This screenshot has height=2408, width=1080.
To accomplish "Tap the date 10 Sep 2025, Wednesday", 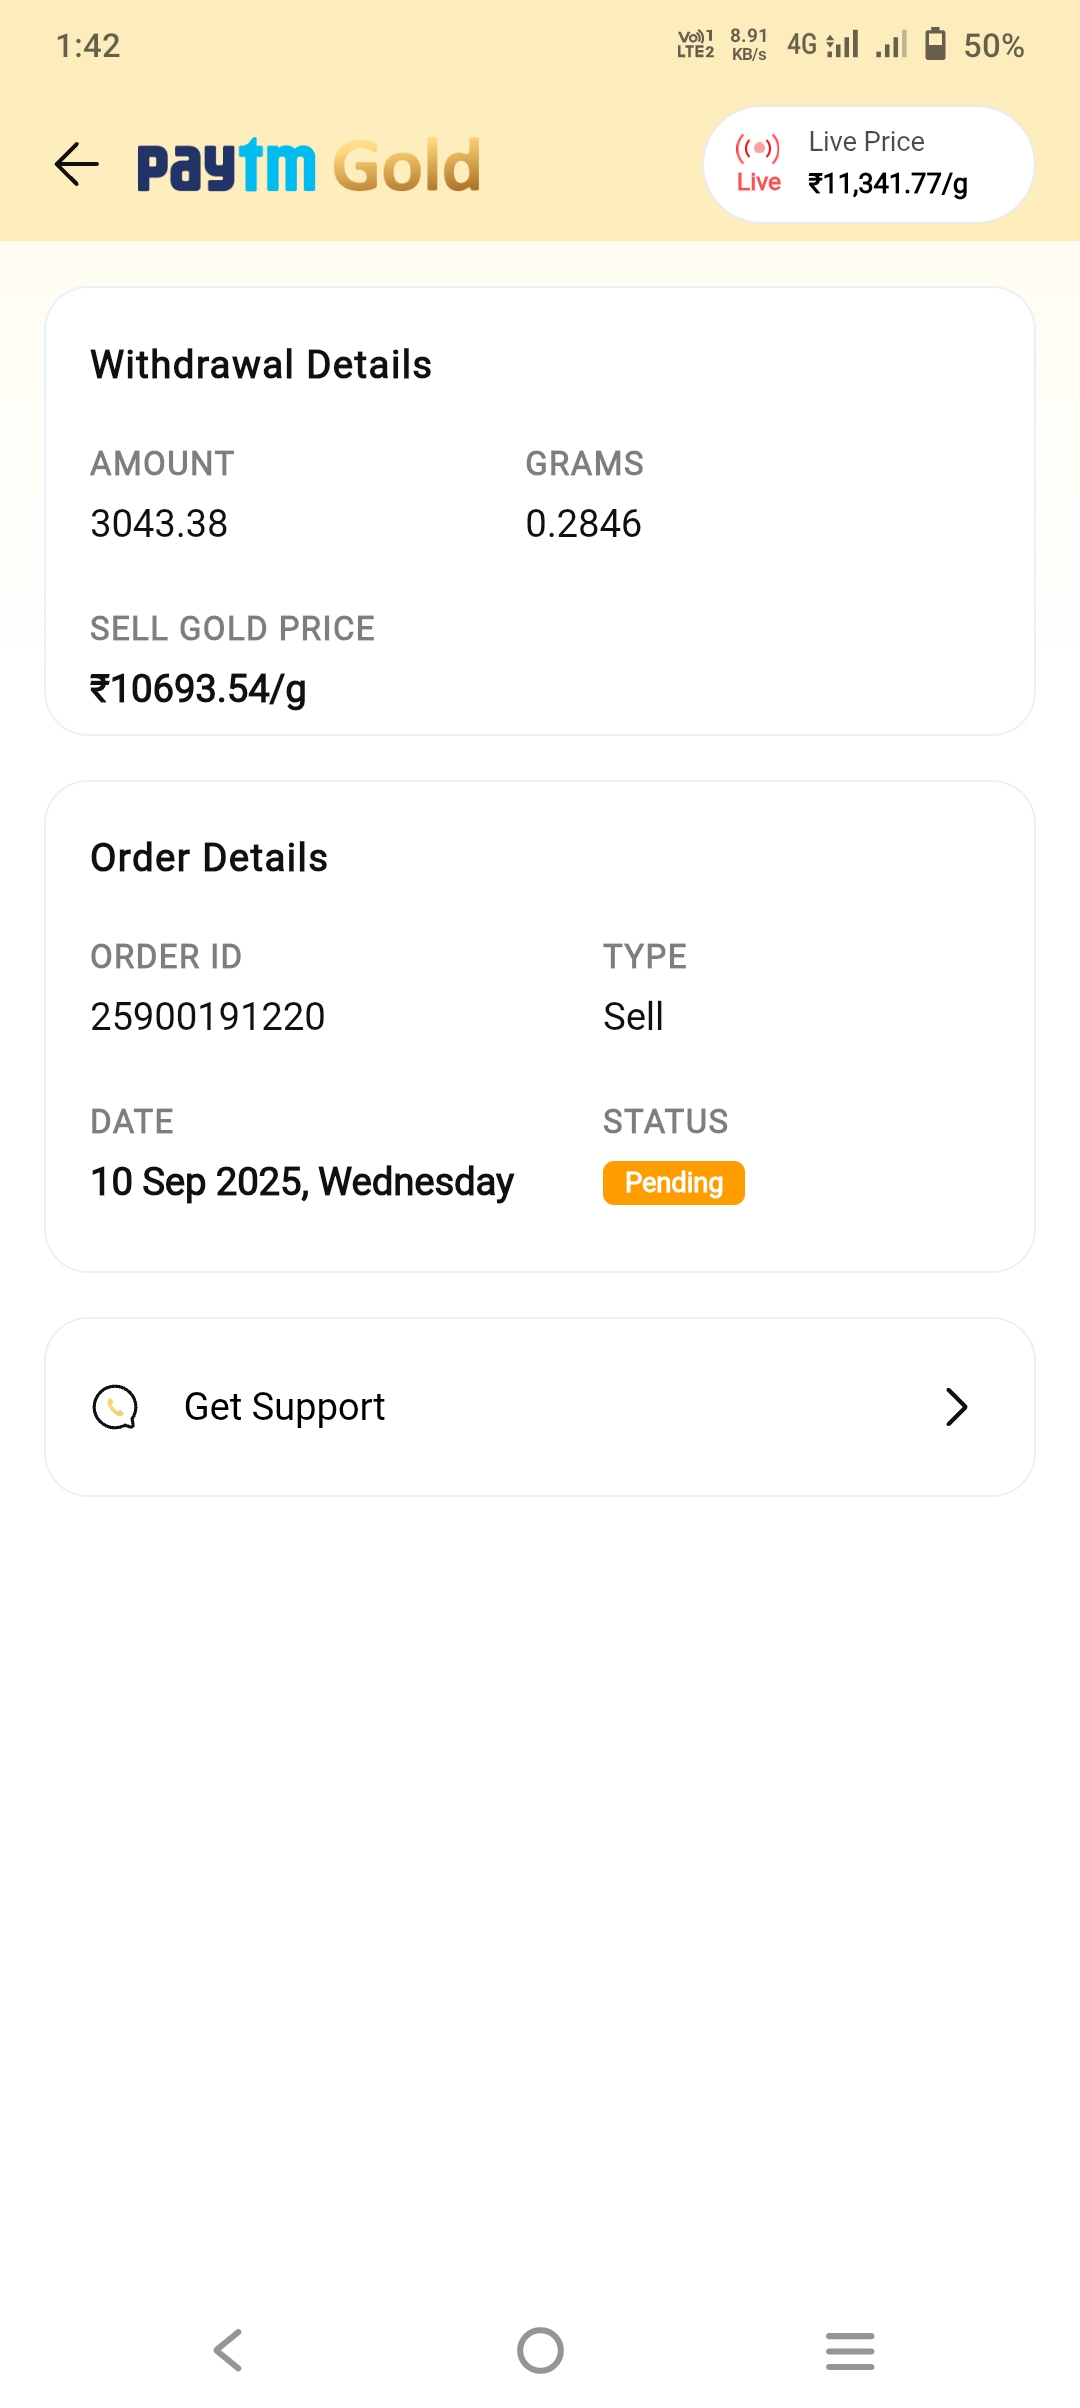I will (x=302, y=1182).
